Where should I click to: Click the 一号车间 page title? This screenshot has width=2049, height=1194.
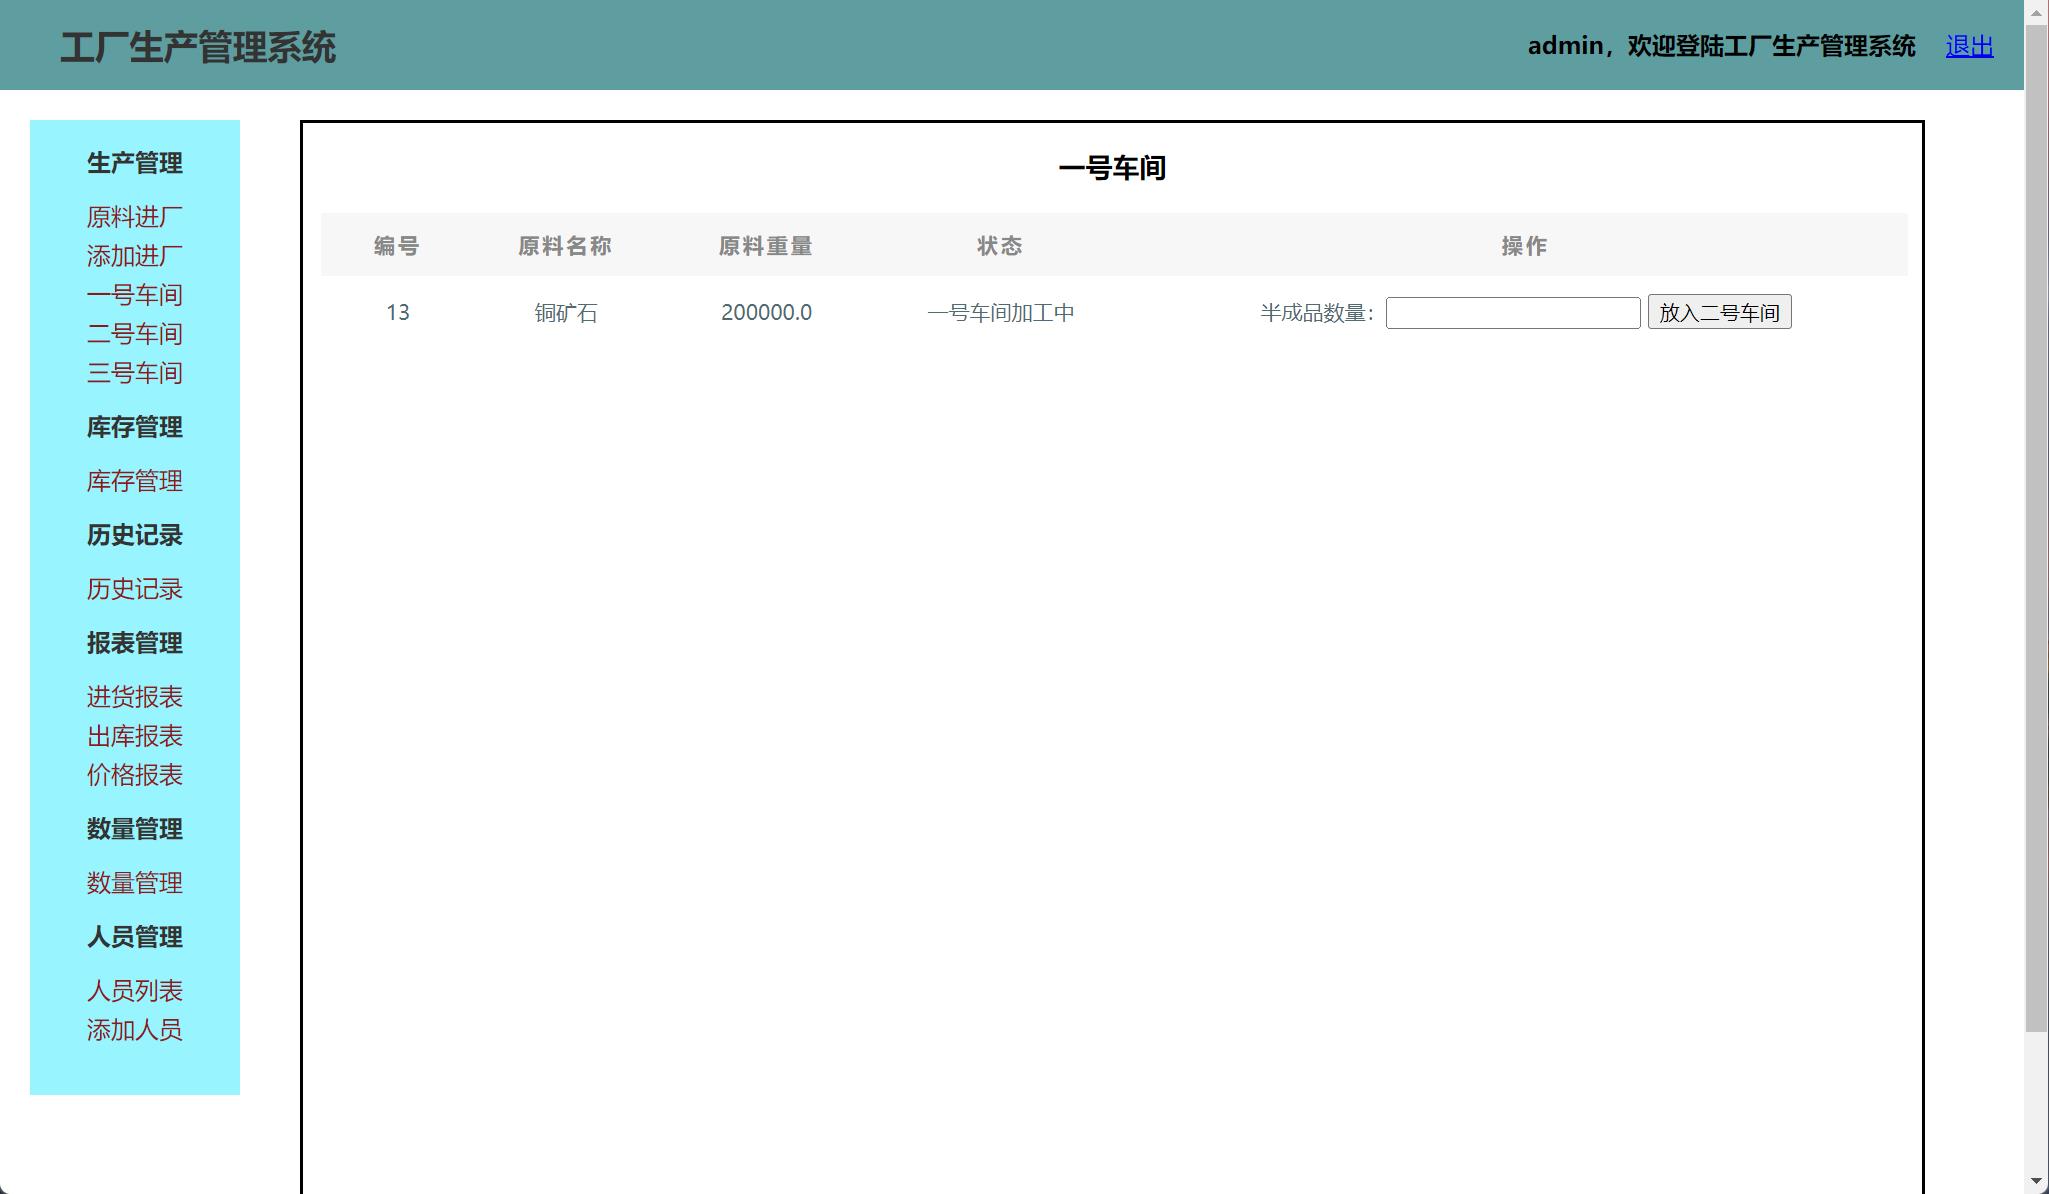click(1112, 168)
